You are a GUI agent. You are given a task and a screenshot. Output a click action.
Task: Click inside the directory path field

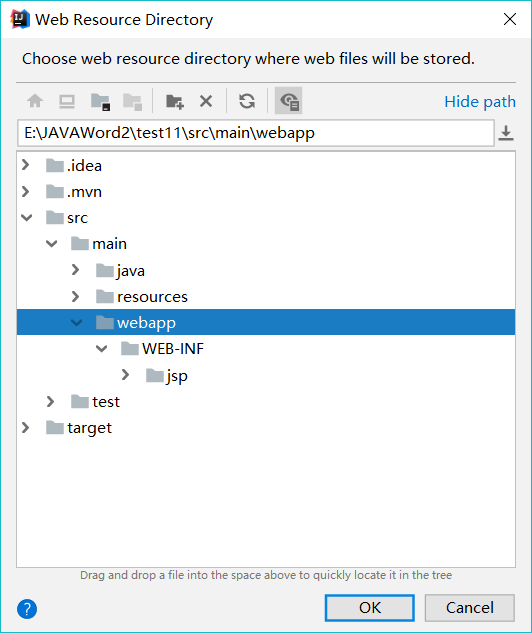(256, 133)
